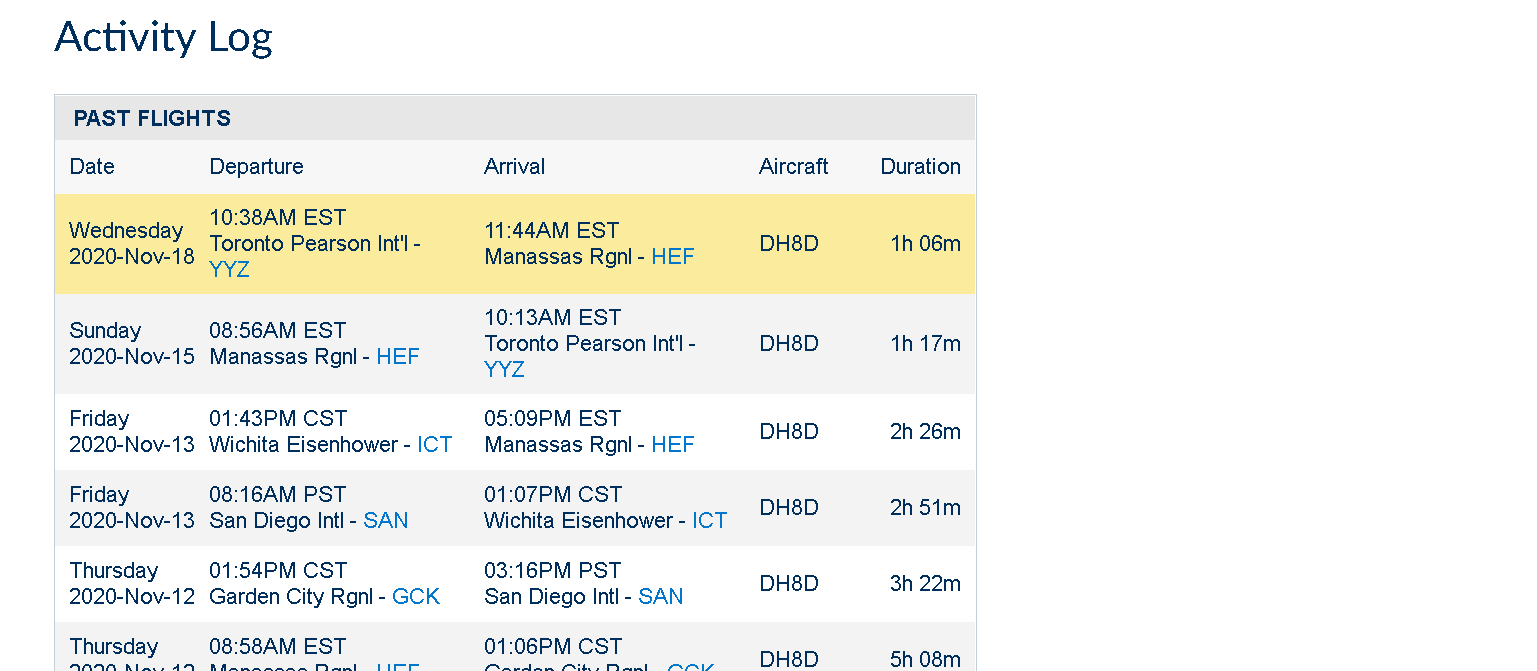The height and width of the screenshot is (671, 1537).
Task: Click the PAST FLIGHTS section header
Action: pyautogui.click(x=152, y=119)
